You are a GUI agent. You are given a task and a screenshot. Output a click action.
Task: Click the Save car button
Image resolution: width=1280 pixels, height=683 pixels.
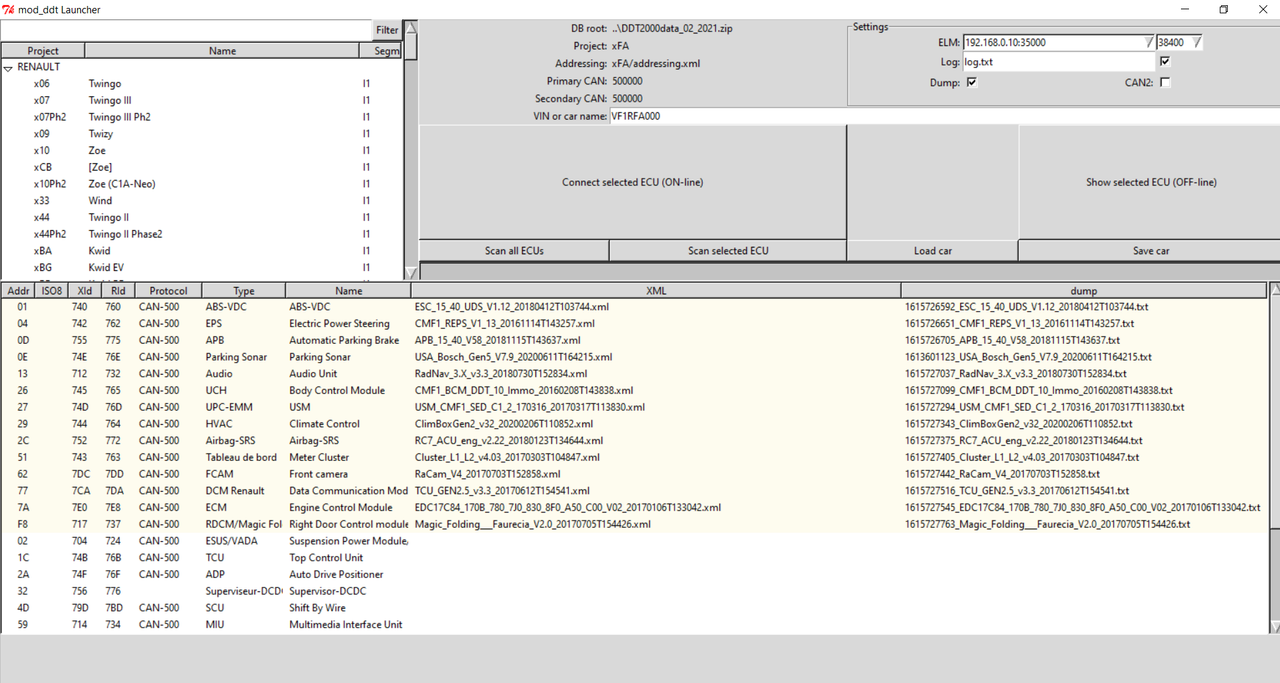point(1150,251)
